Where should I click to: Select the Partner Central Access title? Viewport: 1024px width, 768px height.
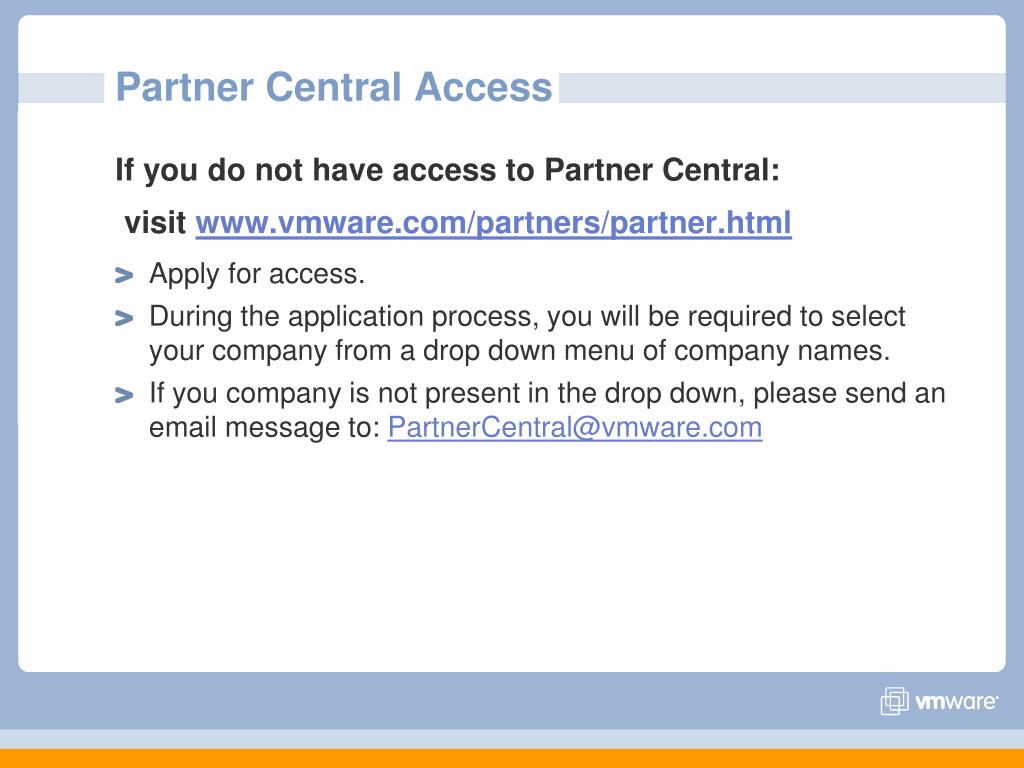click(334, 88)
